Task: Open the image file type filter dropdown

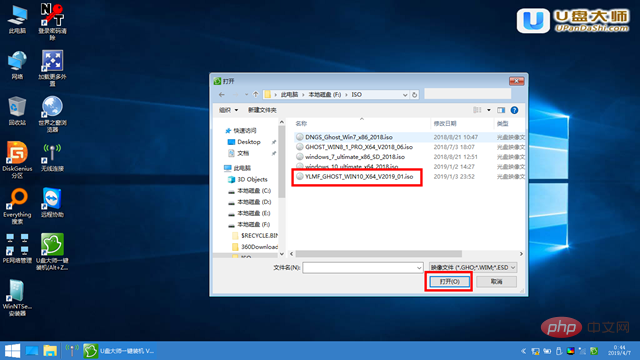Action: [x=473, y=268]
